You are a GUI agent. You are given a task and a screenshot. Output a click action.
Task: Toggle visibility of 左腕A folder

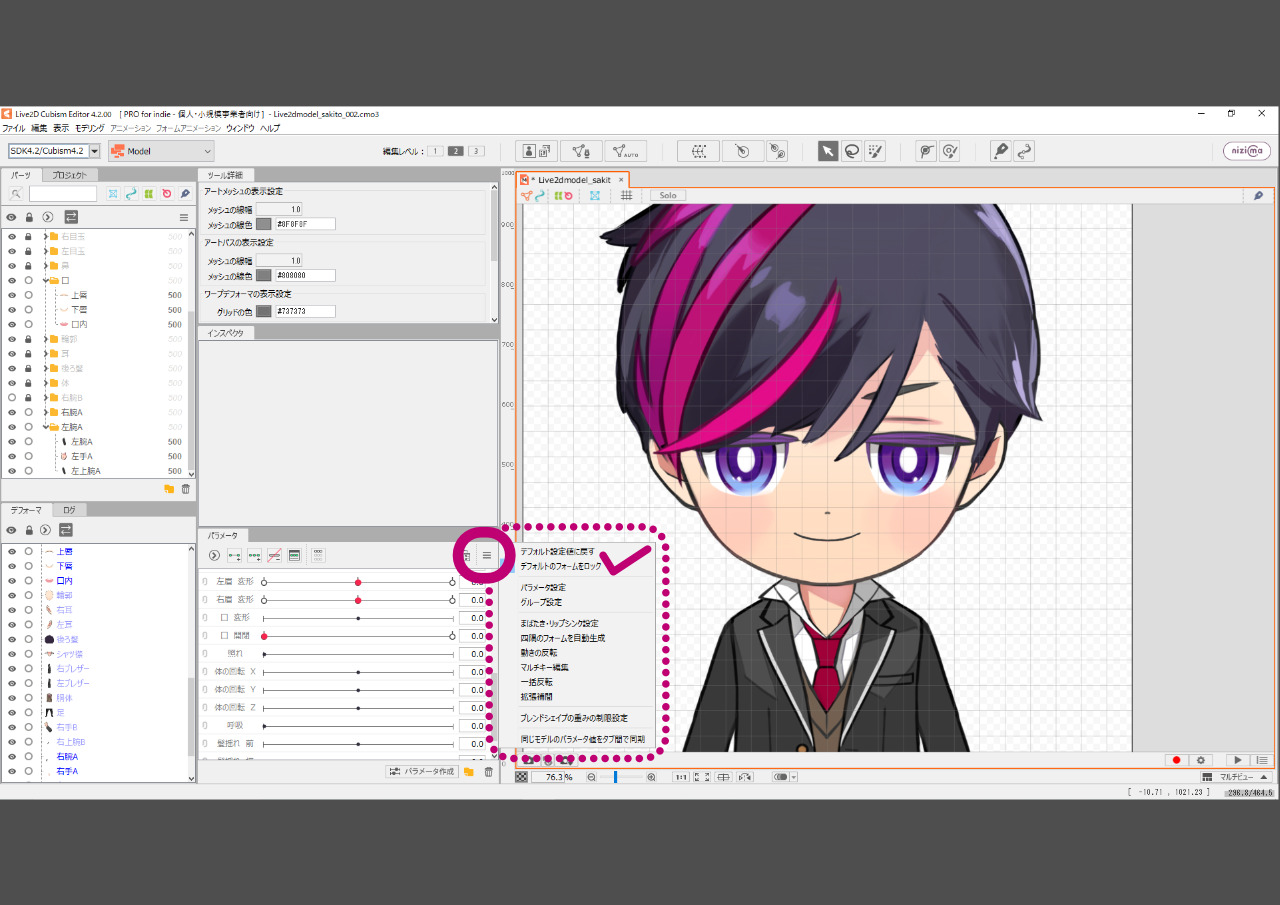coord(12,427)
